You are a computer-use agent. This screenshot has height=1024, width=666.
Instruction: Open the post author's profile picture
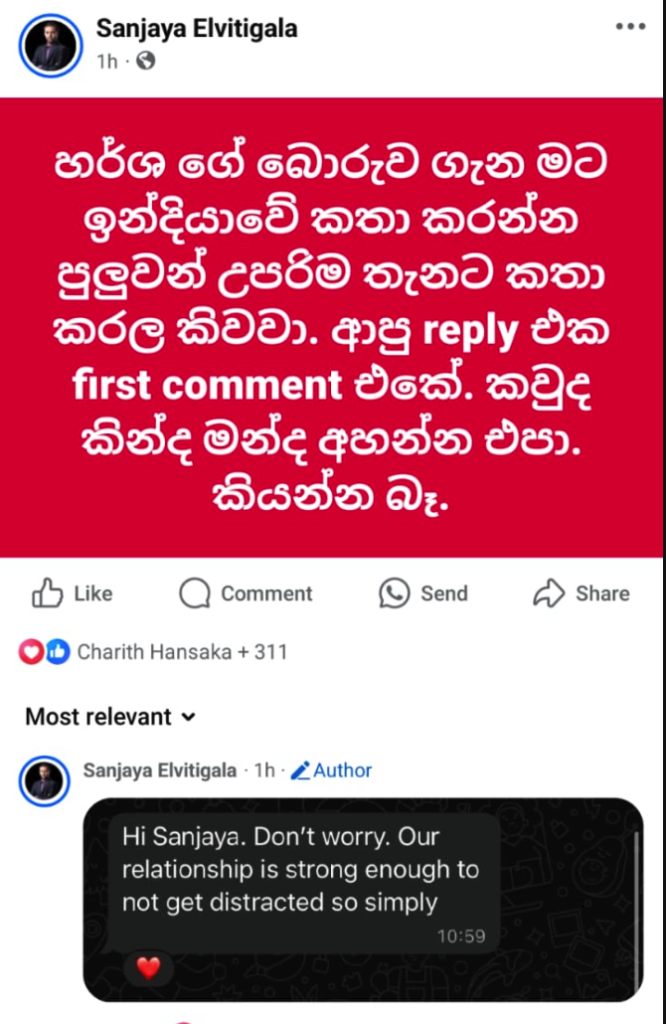(x=50, y=45)
